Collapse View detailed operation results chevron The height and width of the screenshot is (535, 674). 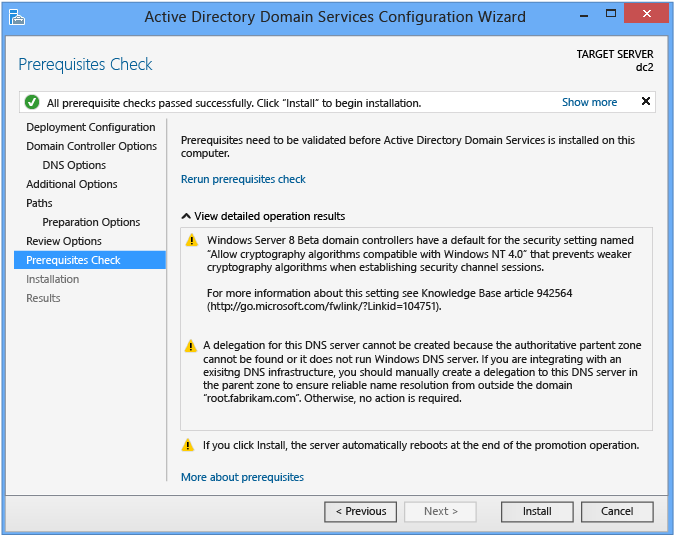point(186,216)
